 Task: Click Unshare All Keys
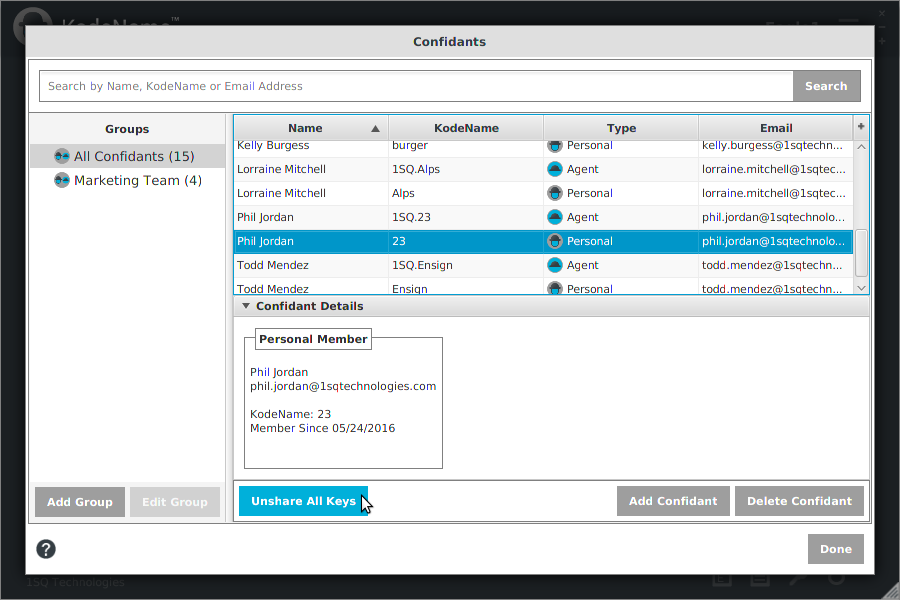[304, 501]
